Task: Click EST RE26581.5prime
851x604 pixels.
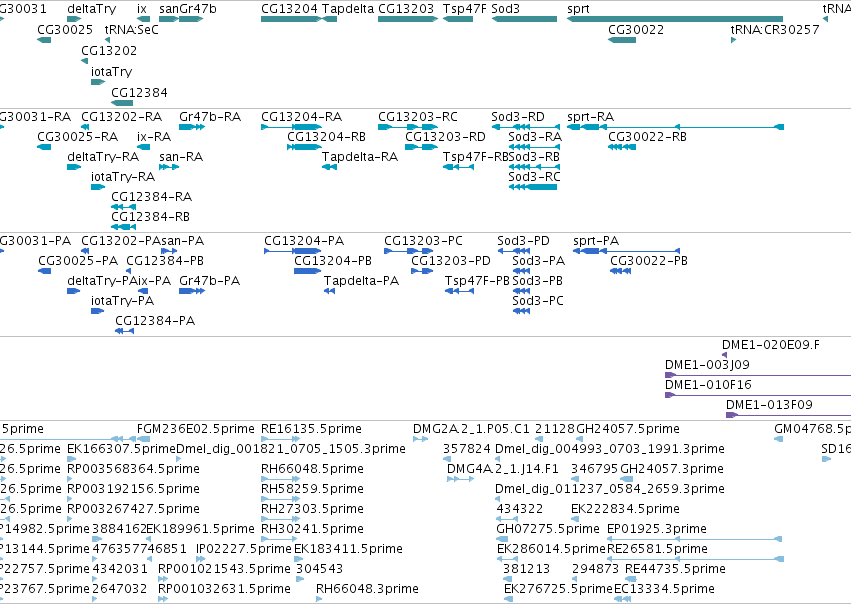Action: coord(657,549)
